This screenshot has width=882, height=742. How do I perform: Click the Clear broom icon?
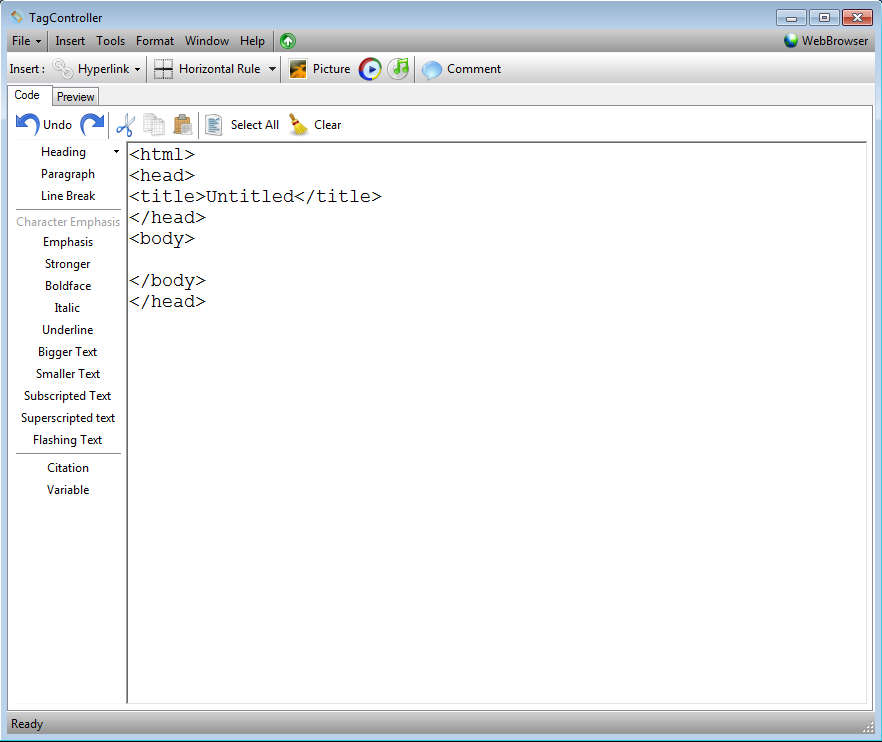point(298,125)
